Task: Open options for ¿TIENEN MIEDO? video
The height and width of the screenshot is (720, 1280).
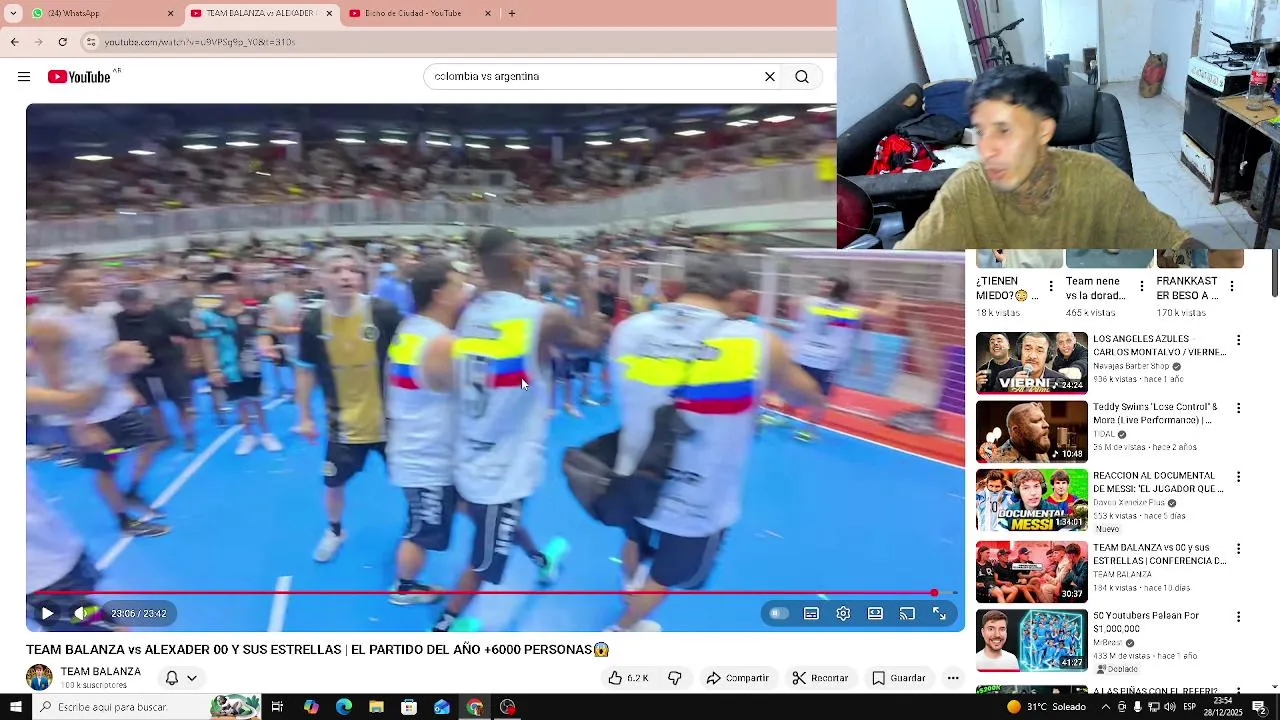Action: tap(1050, 286)
